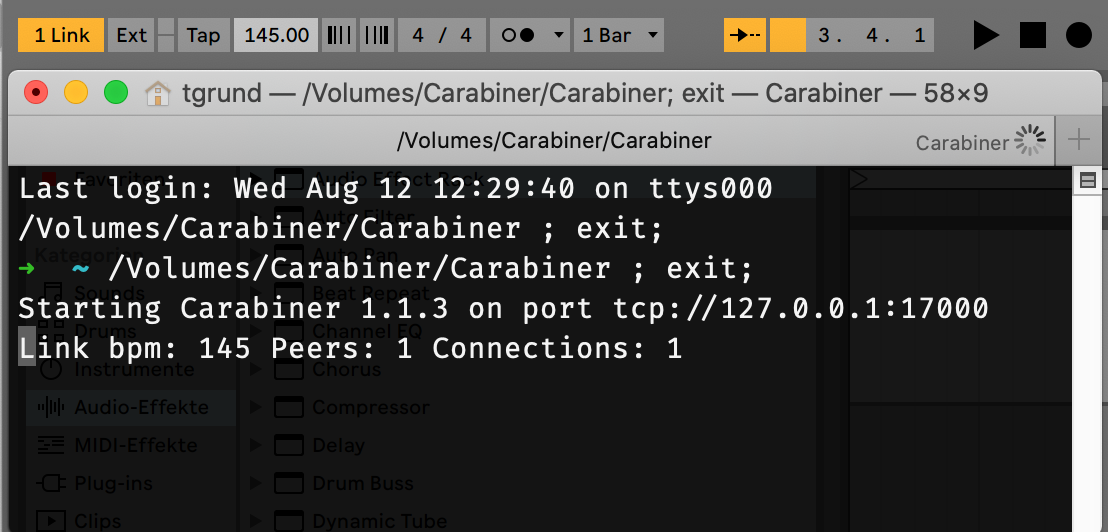
Task: Select the /Volumes/Carabiner/Carabiner terminal tab
Action: 553,140
